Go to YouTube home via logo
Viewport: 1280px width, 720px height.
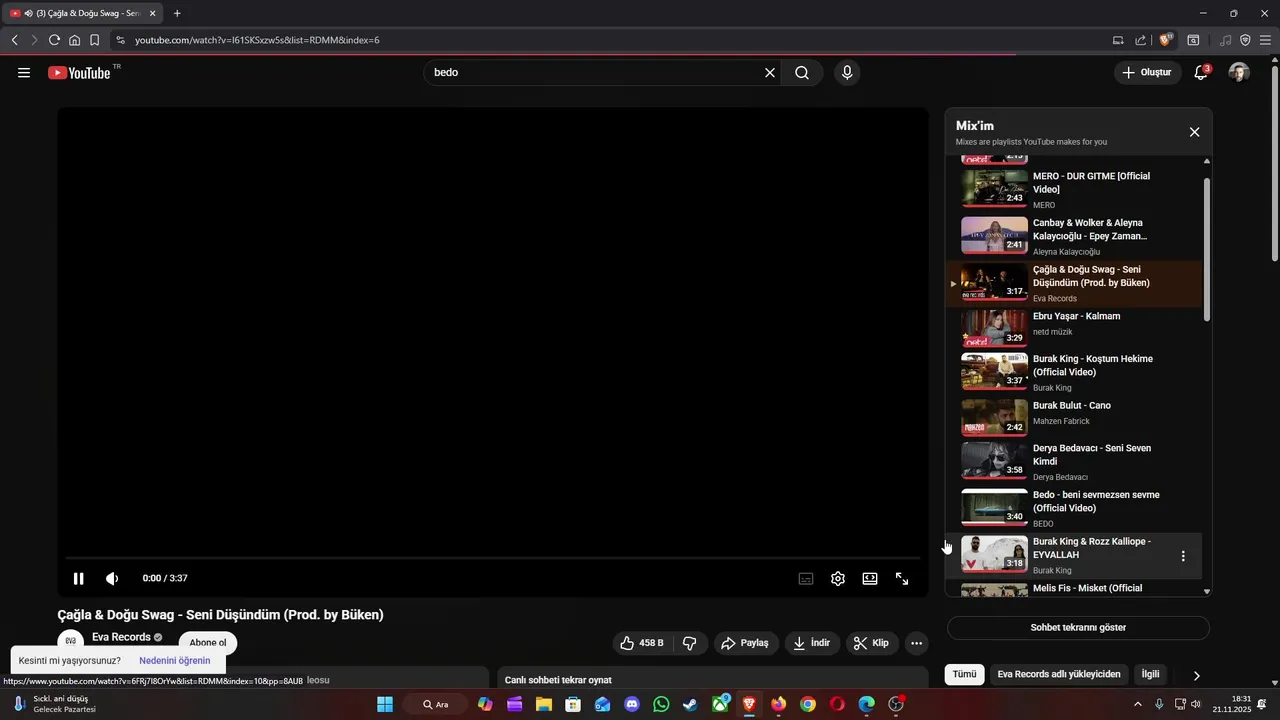pyautogui.click(x=79, y=73)
